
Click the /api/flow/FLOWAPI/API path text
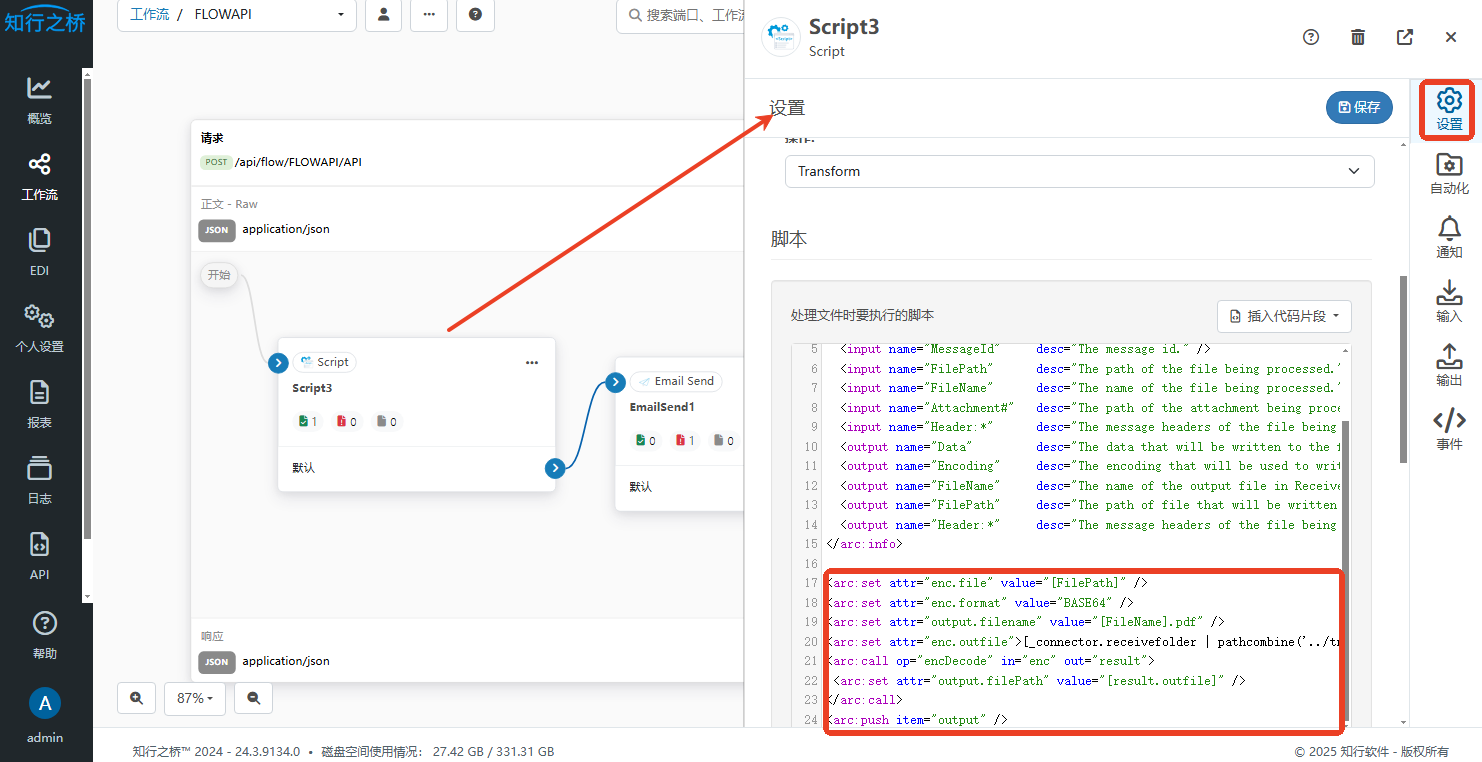tap(298, 162)
